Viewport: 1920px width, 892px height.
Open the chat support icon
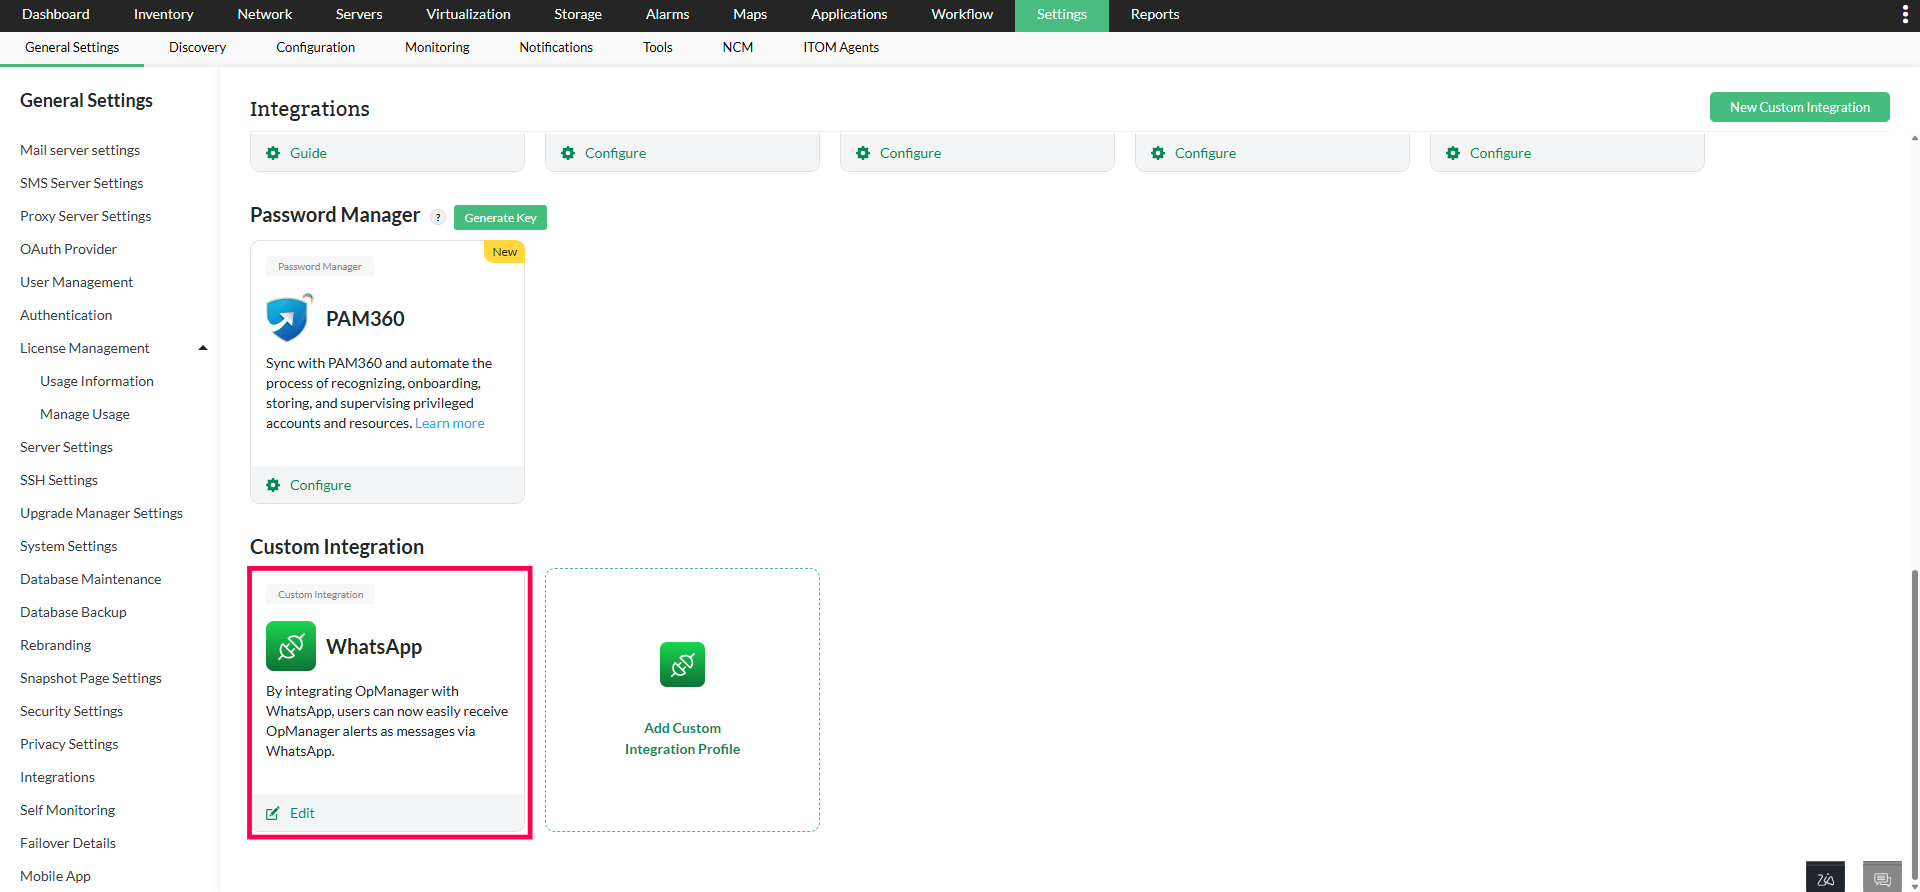click(1882, 877)
